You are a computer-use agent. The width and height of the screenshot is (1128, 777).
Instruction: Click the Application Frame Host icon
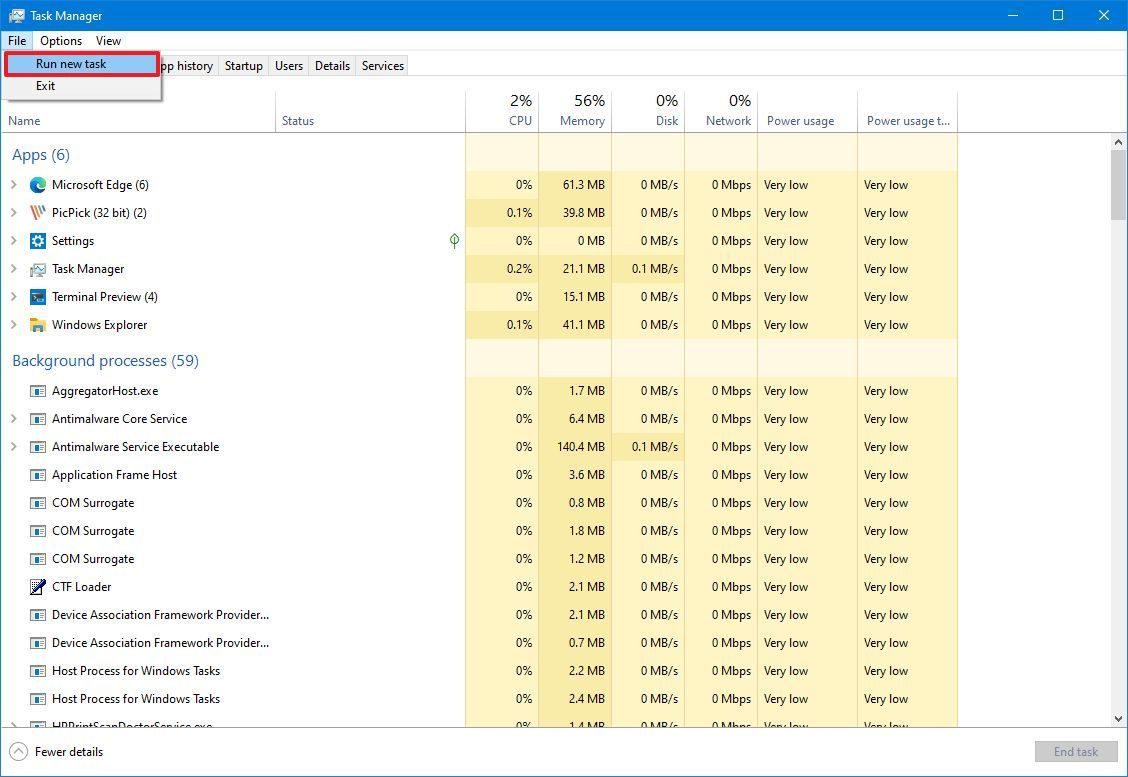37,474
